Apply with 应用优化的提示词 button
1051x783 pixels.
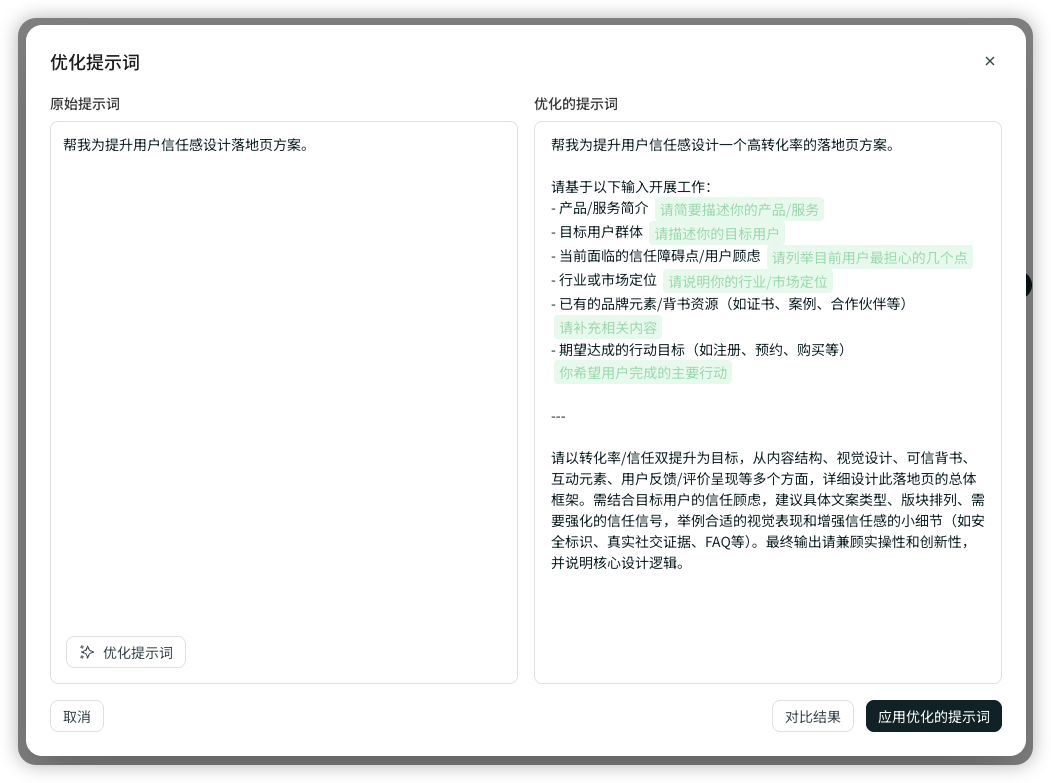933,716
